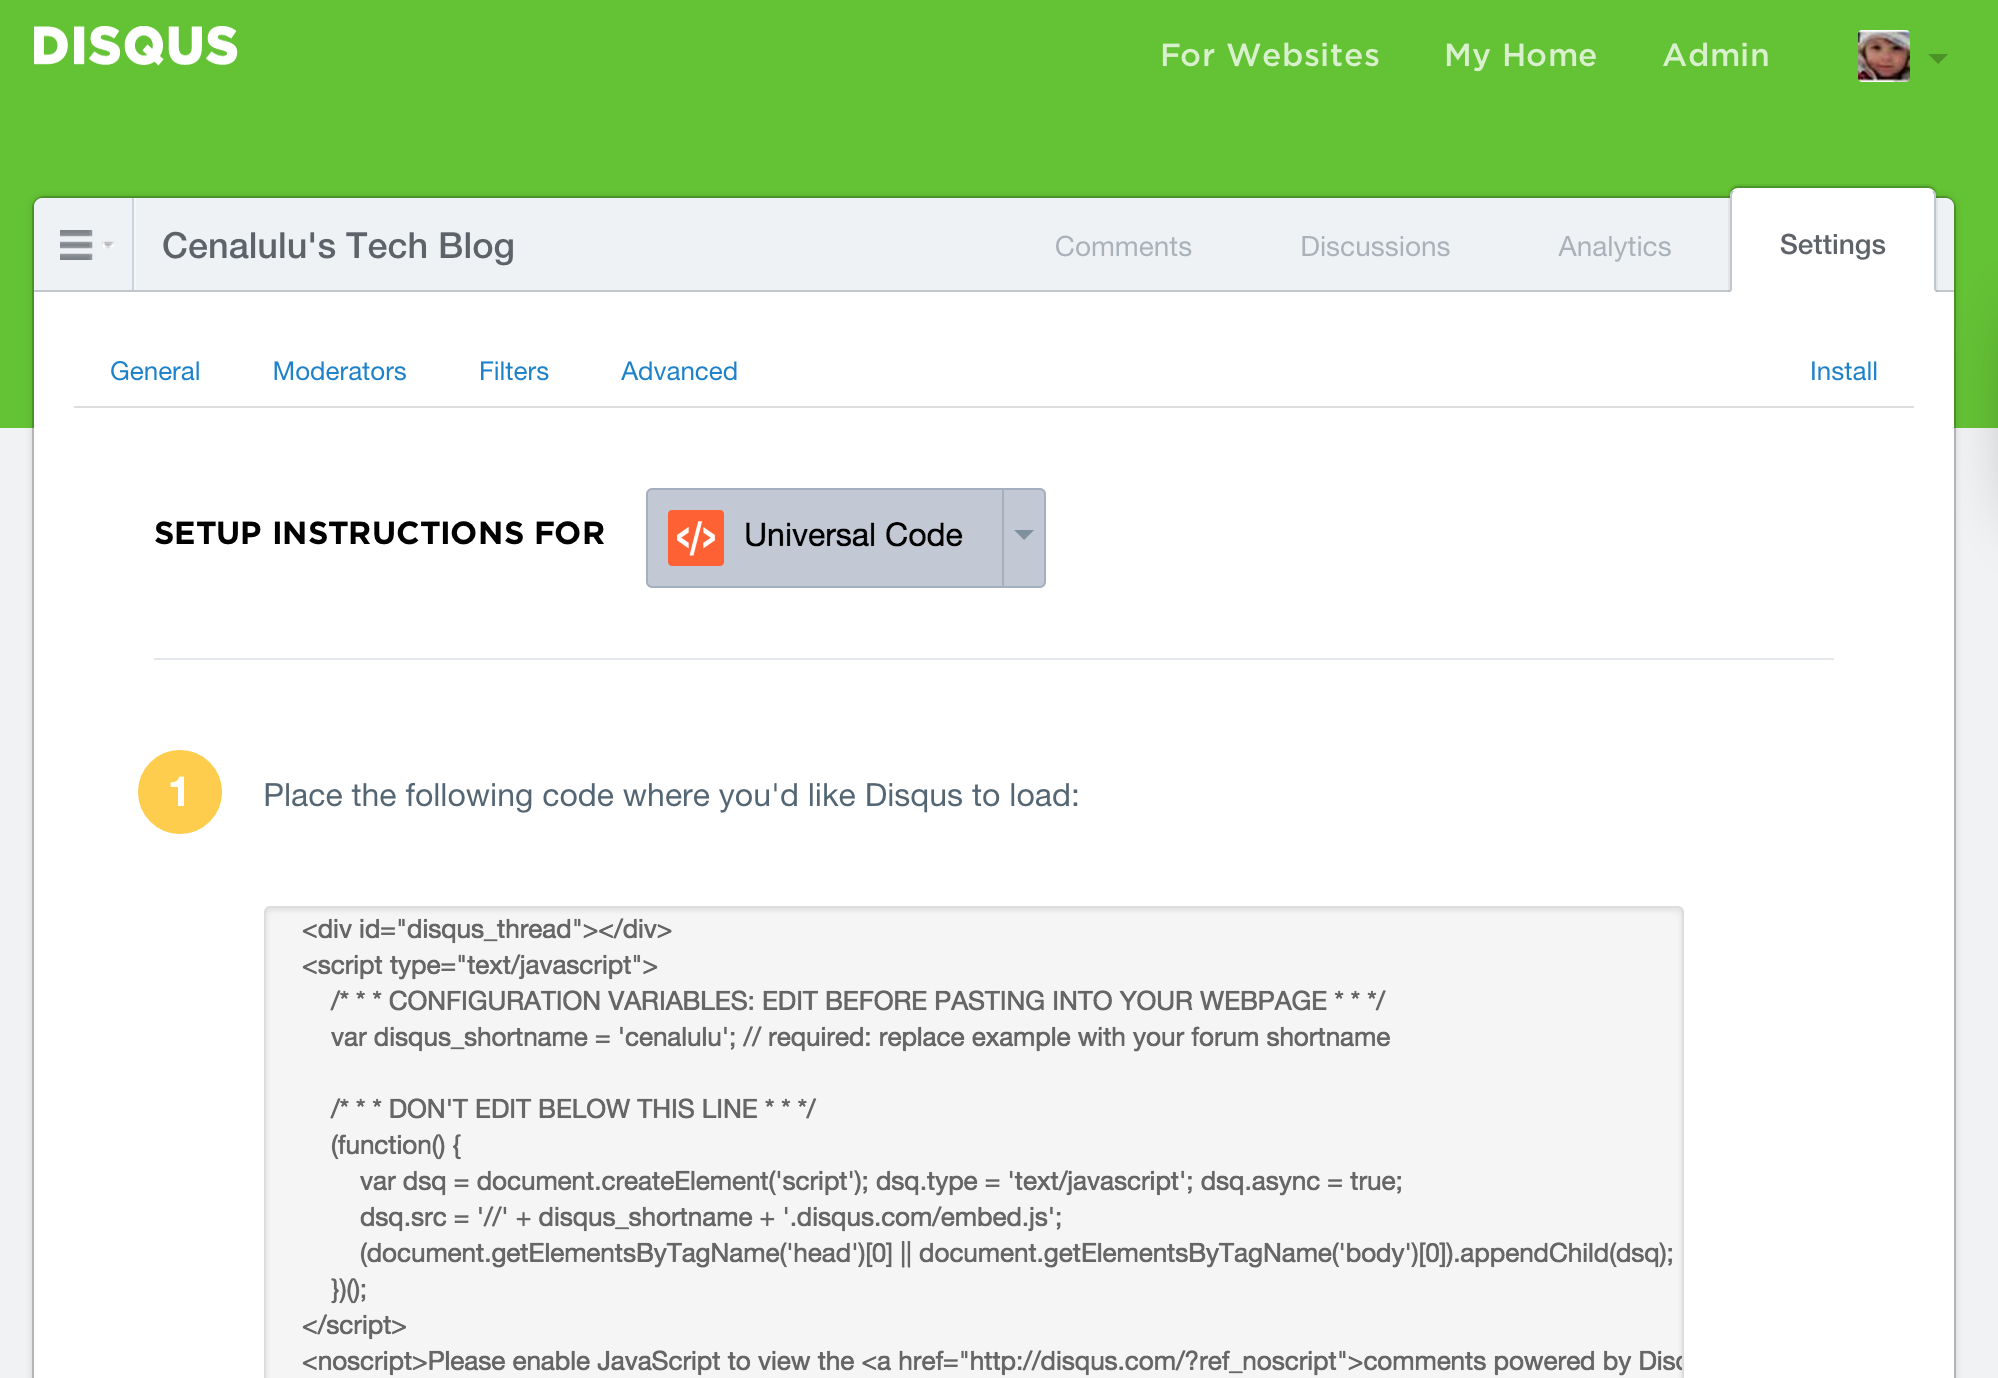The width and height of the screenshot is (1998, 1378).
Task: Switch to the Discussions tab
Action: [x=1375, y=246]
